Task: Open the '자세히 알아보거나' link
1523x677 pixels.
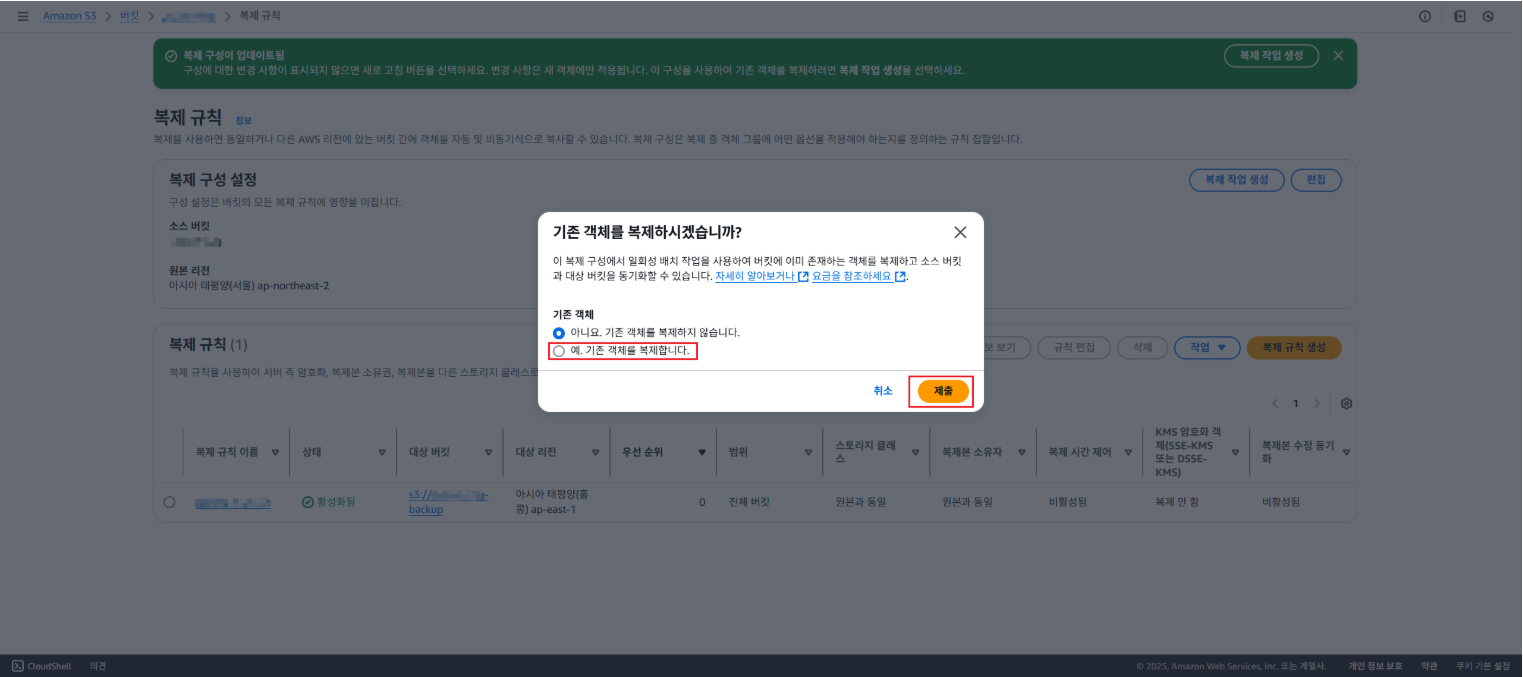Action: 754,276
